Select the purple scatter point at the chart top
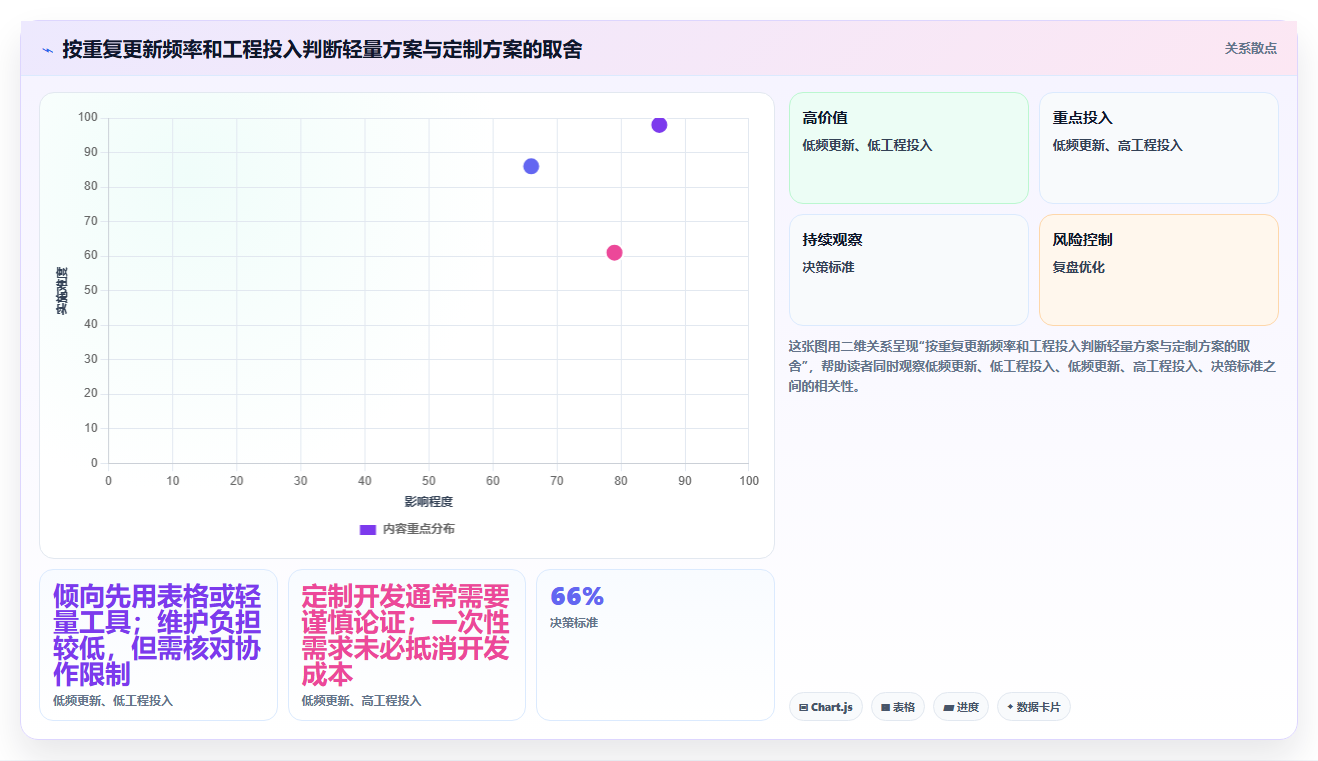 pyautogui.click(x=659, y=125)
